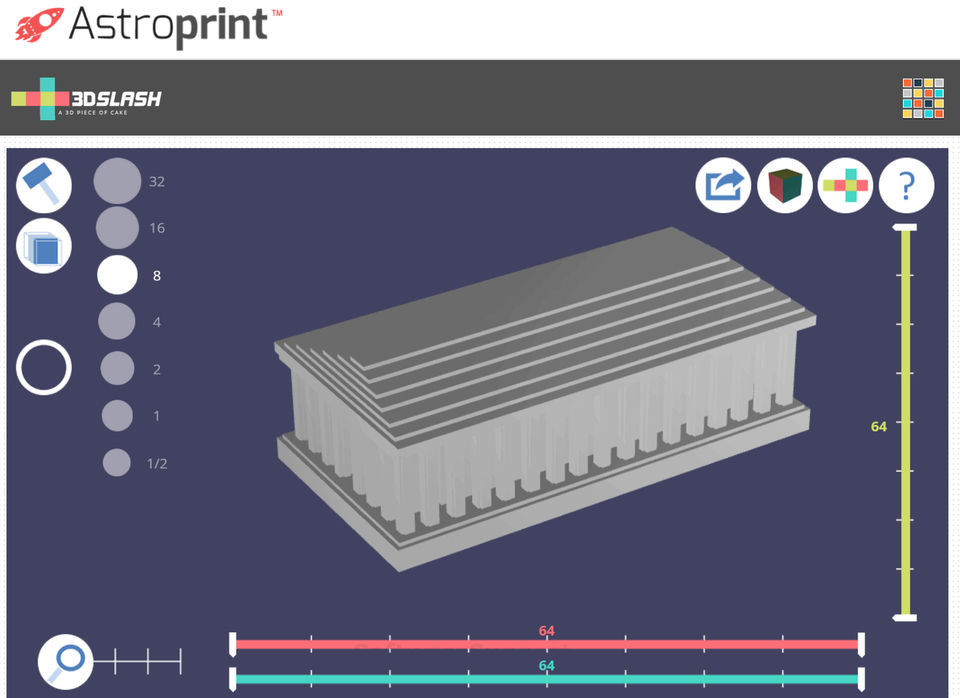
Task: Choose cube size 2
Action: pyautogui.click(x=117, y=369)
